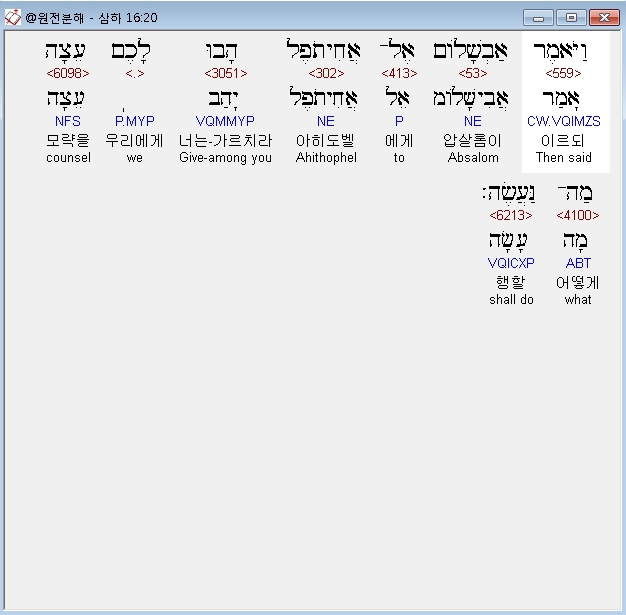
Task: Select the English gloss 'shall do'
Action: [511, 299]
